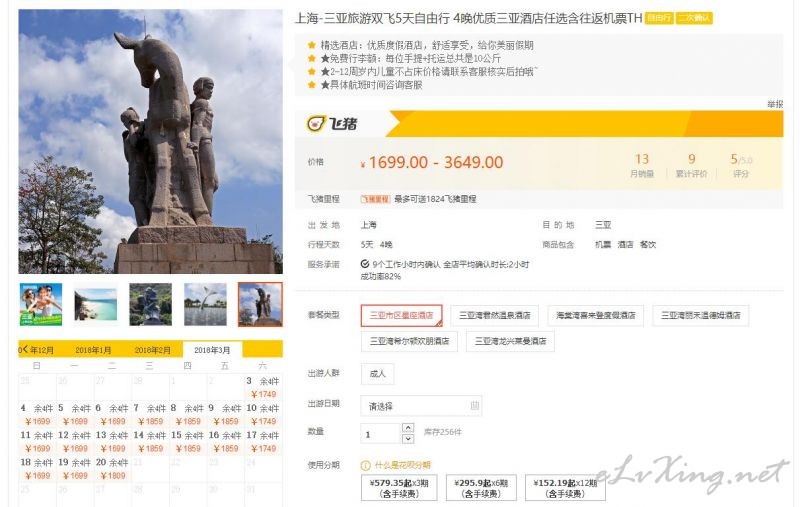
Task: Pick March 10 priced ¥1749 in calendar
Action: pyautogui.click(x=263, y=414)
